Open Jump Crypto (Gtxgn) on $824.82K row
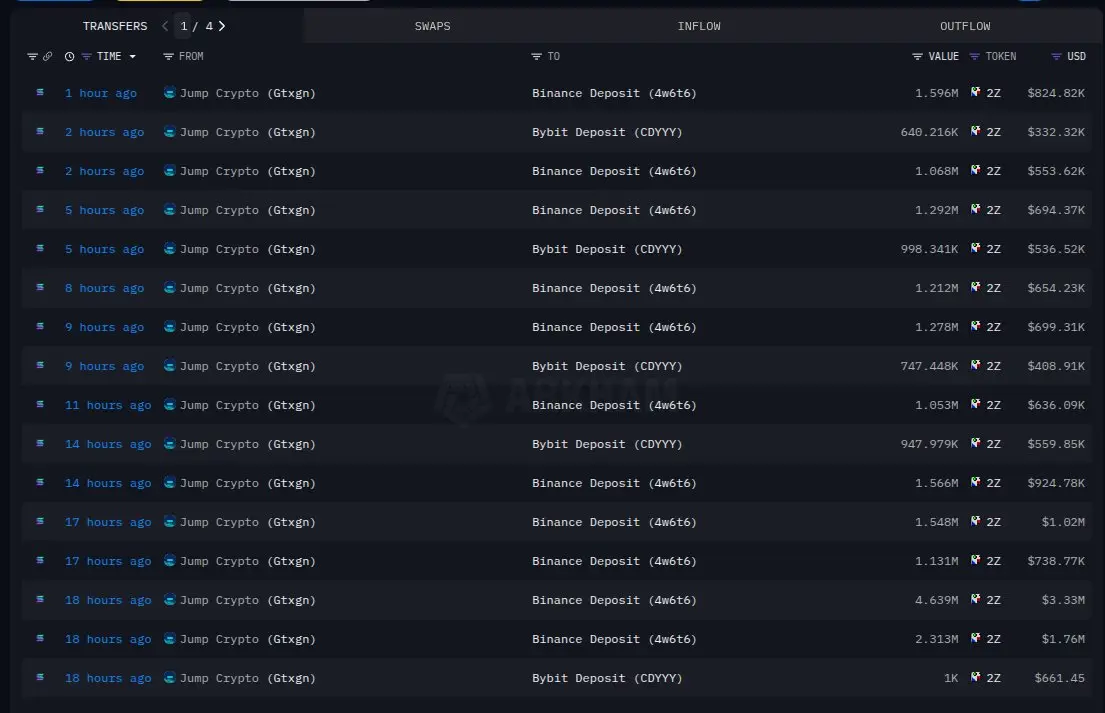This screenshot has width=1105, height=713. pyautogui.click(x=247, y=93)
